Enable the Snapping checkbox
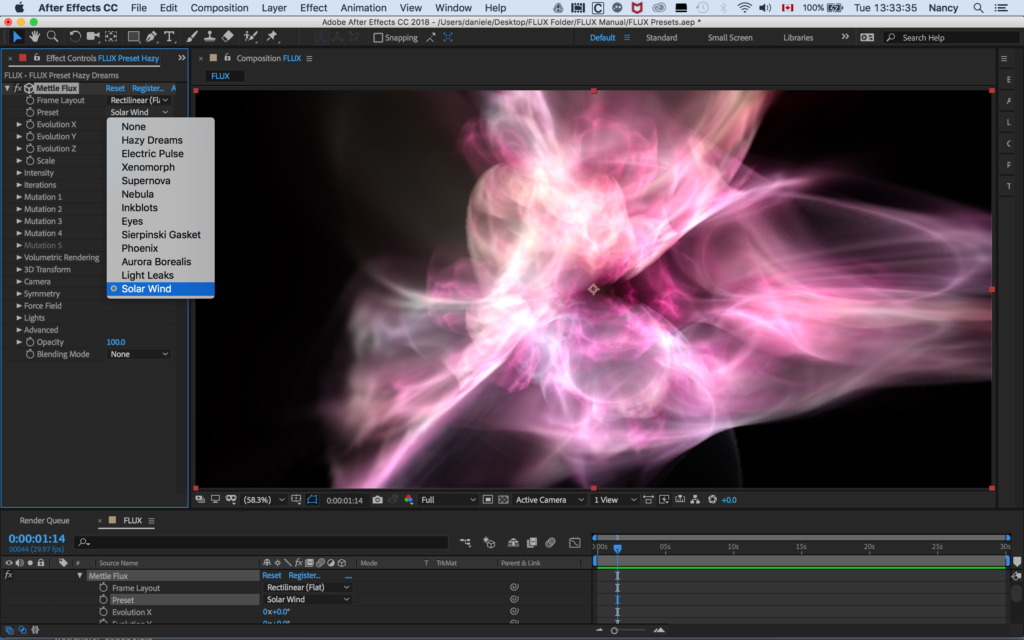 (379, 38)
